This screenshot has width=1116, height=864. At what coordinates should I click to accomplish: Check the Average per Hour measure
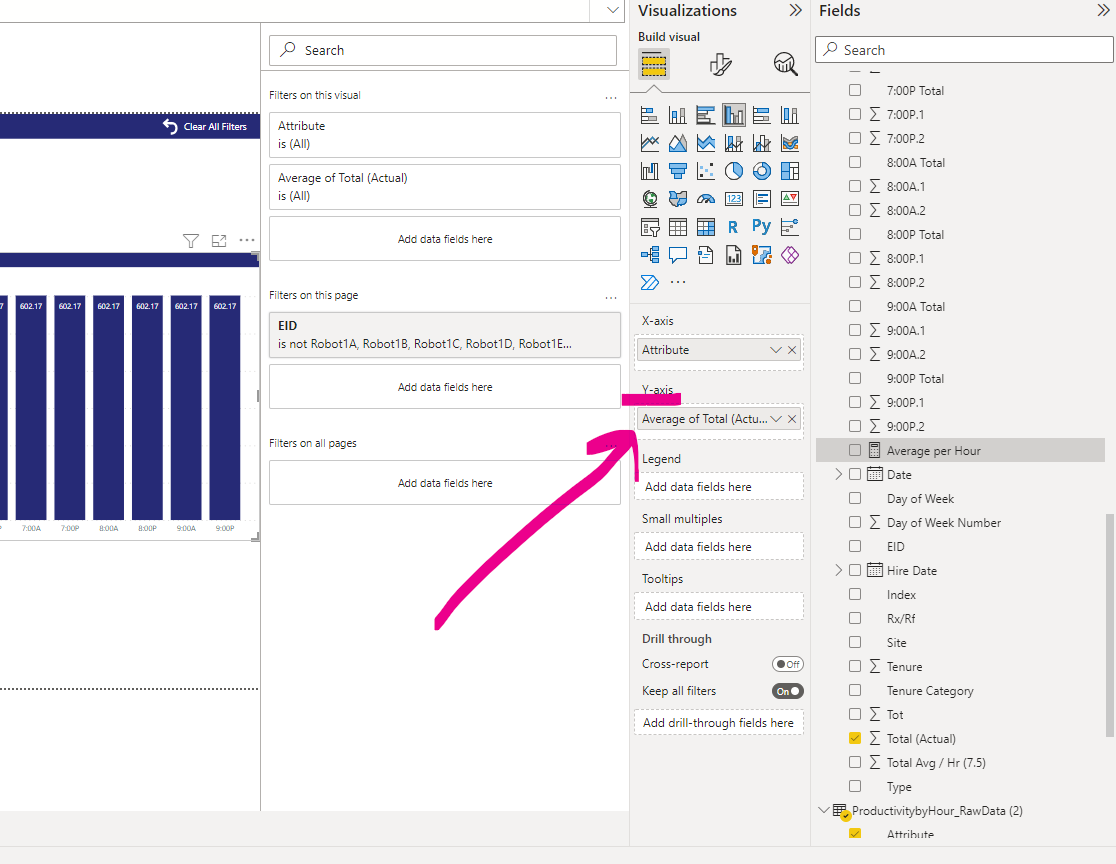(x=855, y=450)
